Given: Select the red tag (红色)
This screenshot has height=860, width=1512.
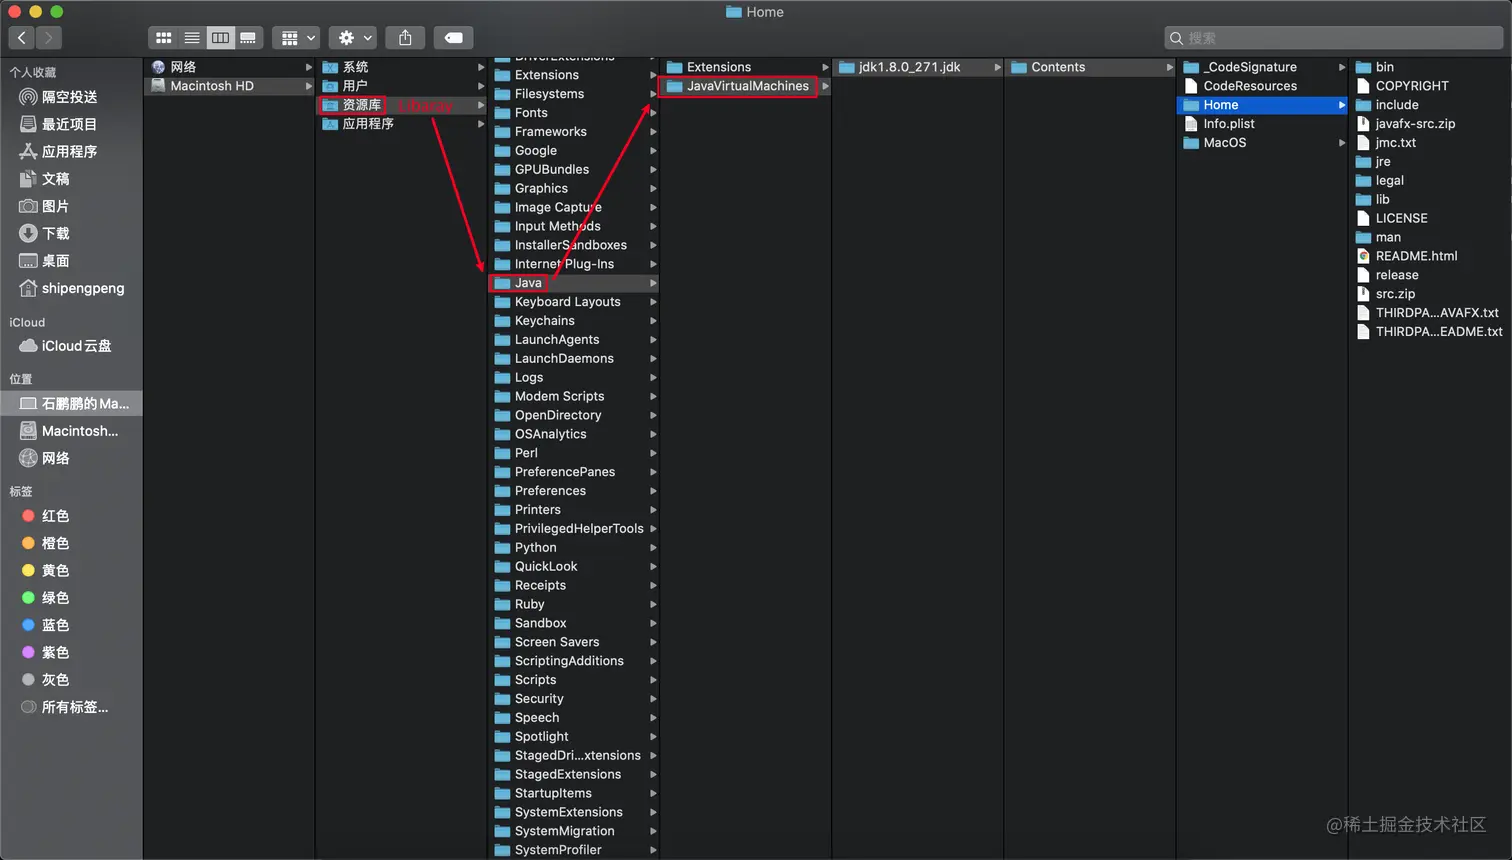Looking at the screenshot, I should [x=71, y=516].
